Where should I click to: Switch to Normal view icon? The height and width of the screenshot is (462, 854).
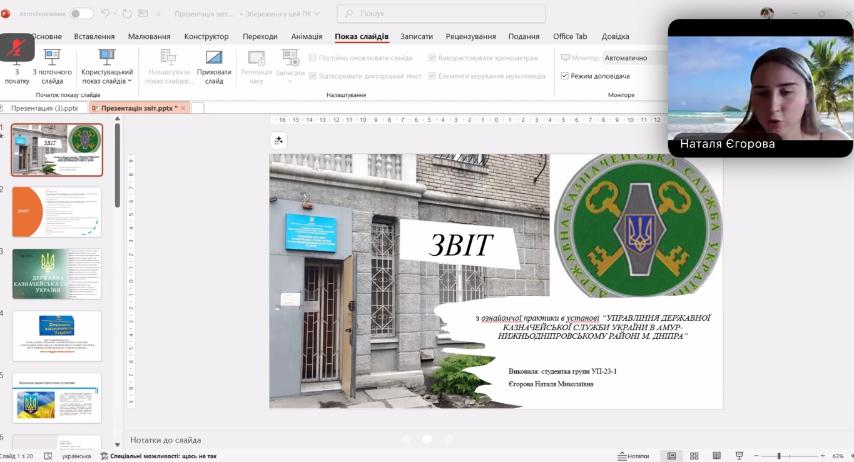point(672,456)
